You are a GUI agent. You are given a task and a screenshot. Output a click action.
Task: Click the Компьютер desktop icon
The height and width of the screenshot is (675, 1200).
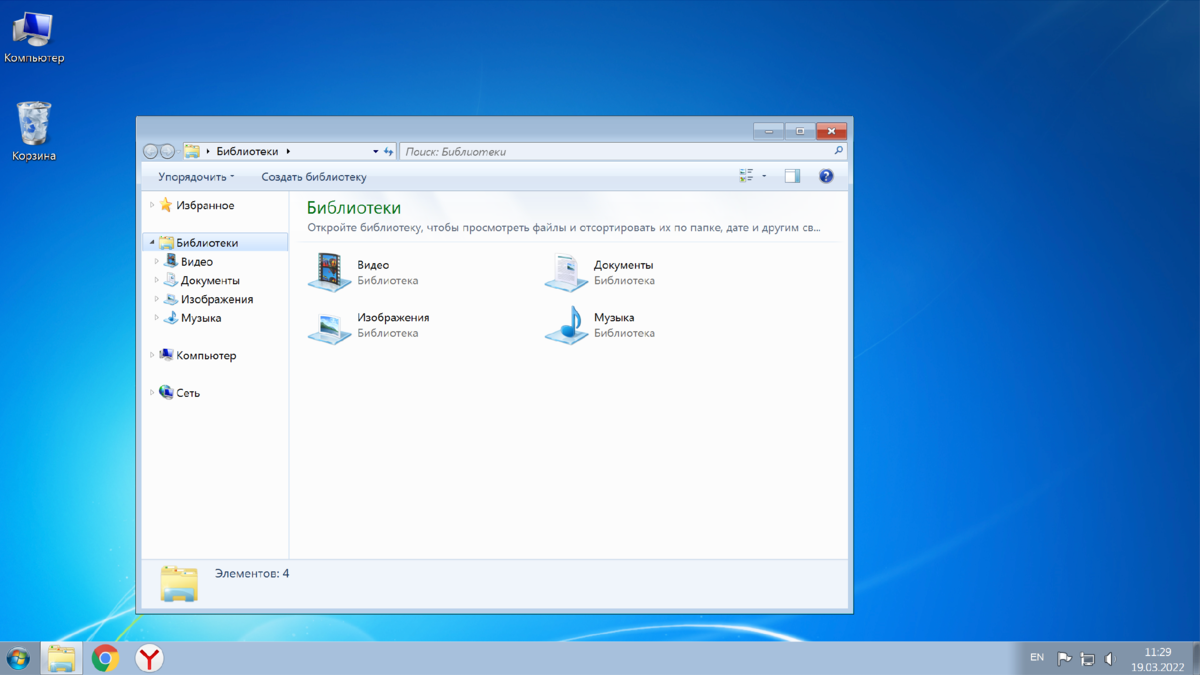coord(33,37)
